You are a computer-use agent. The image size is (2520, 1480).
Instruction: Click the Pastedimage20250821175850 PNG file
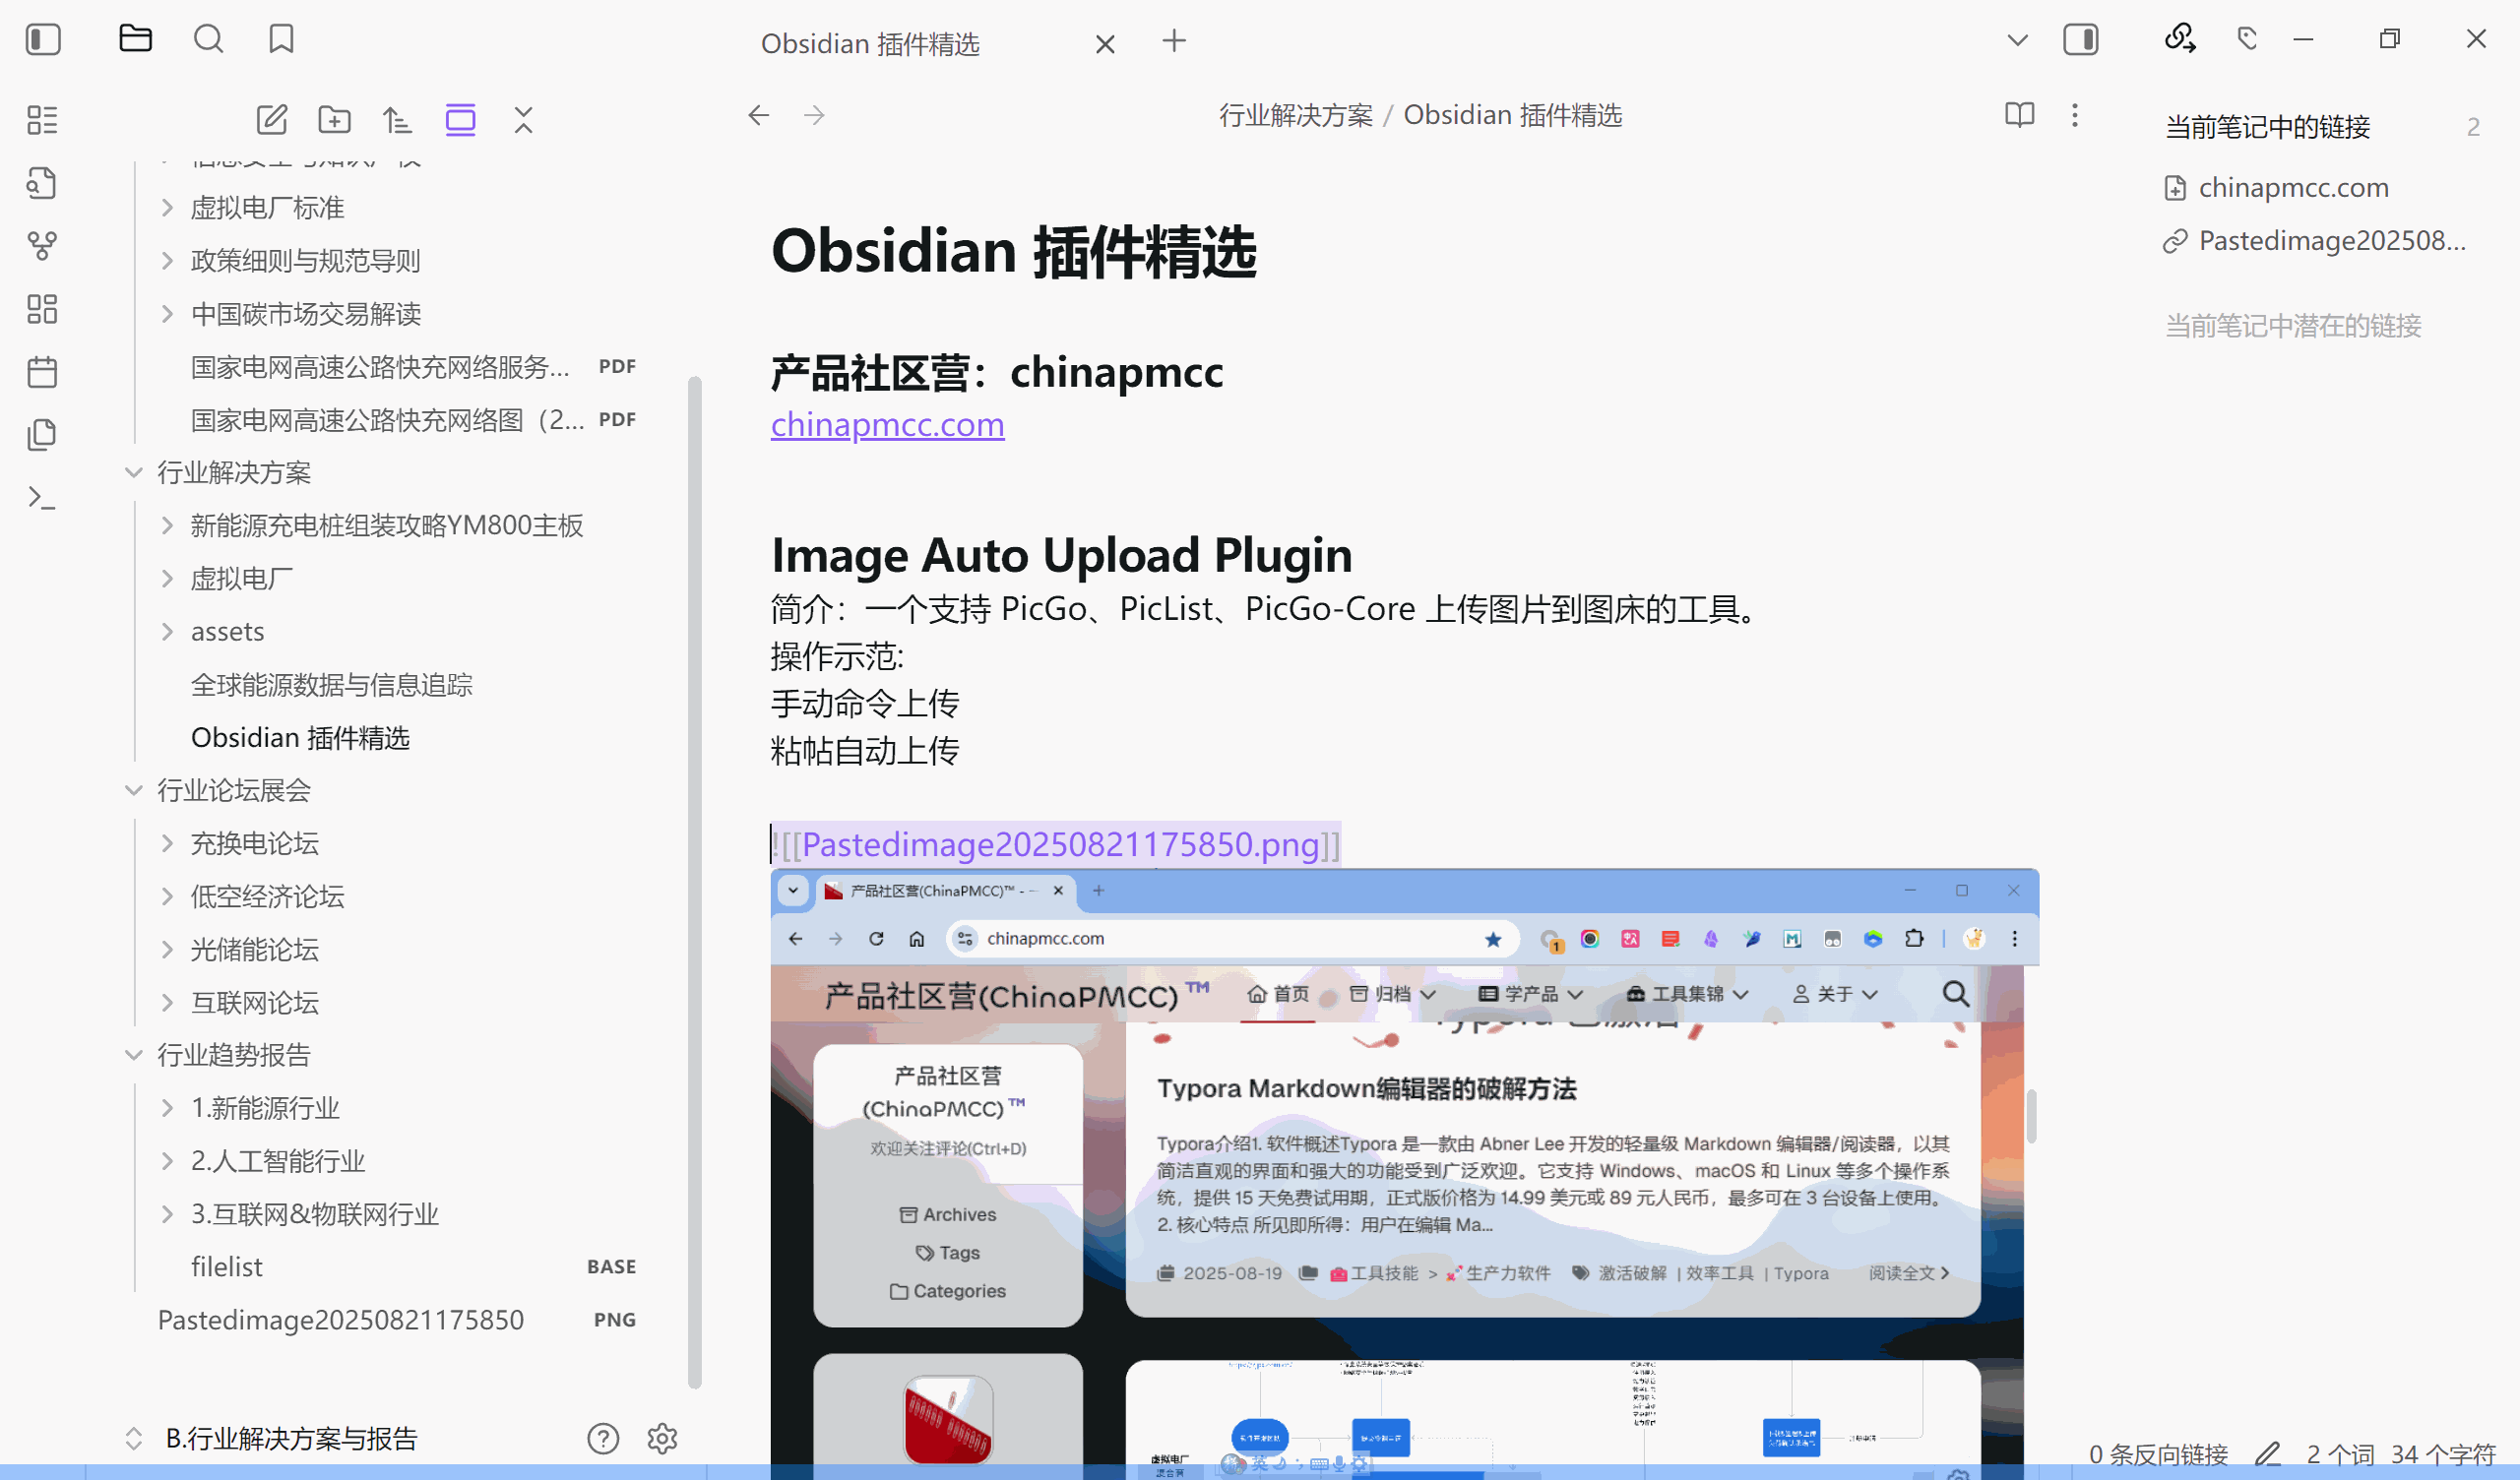[x=340, y=1320]
